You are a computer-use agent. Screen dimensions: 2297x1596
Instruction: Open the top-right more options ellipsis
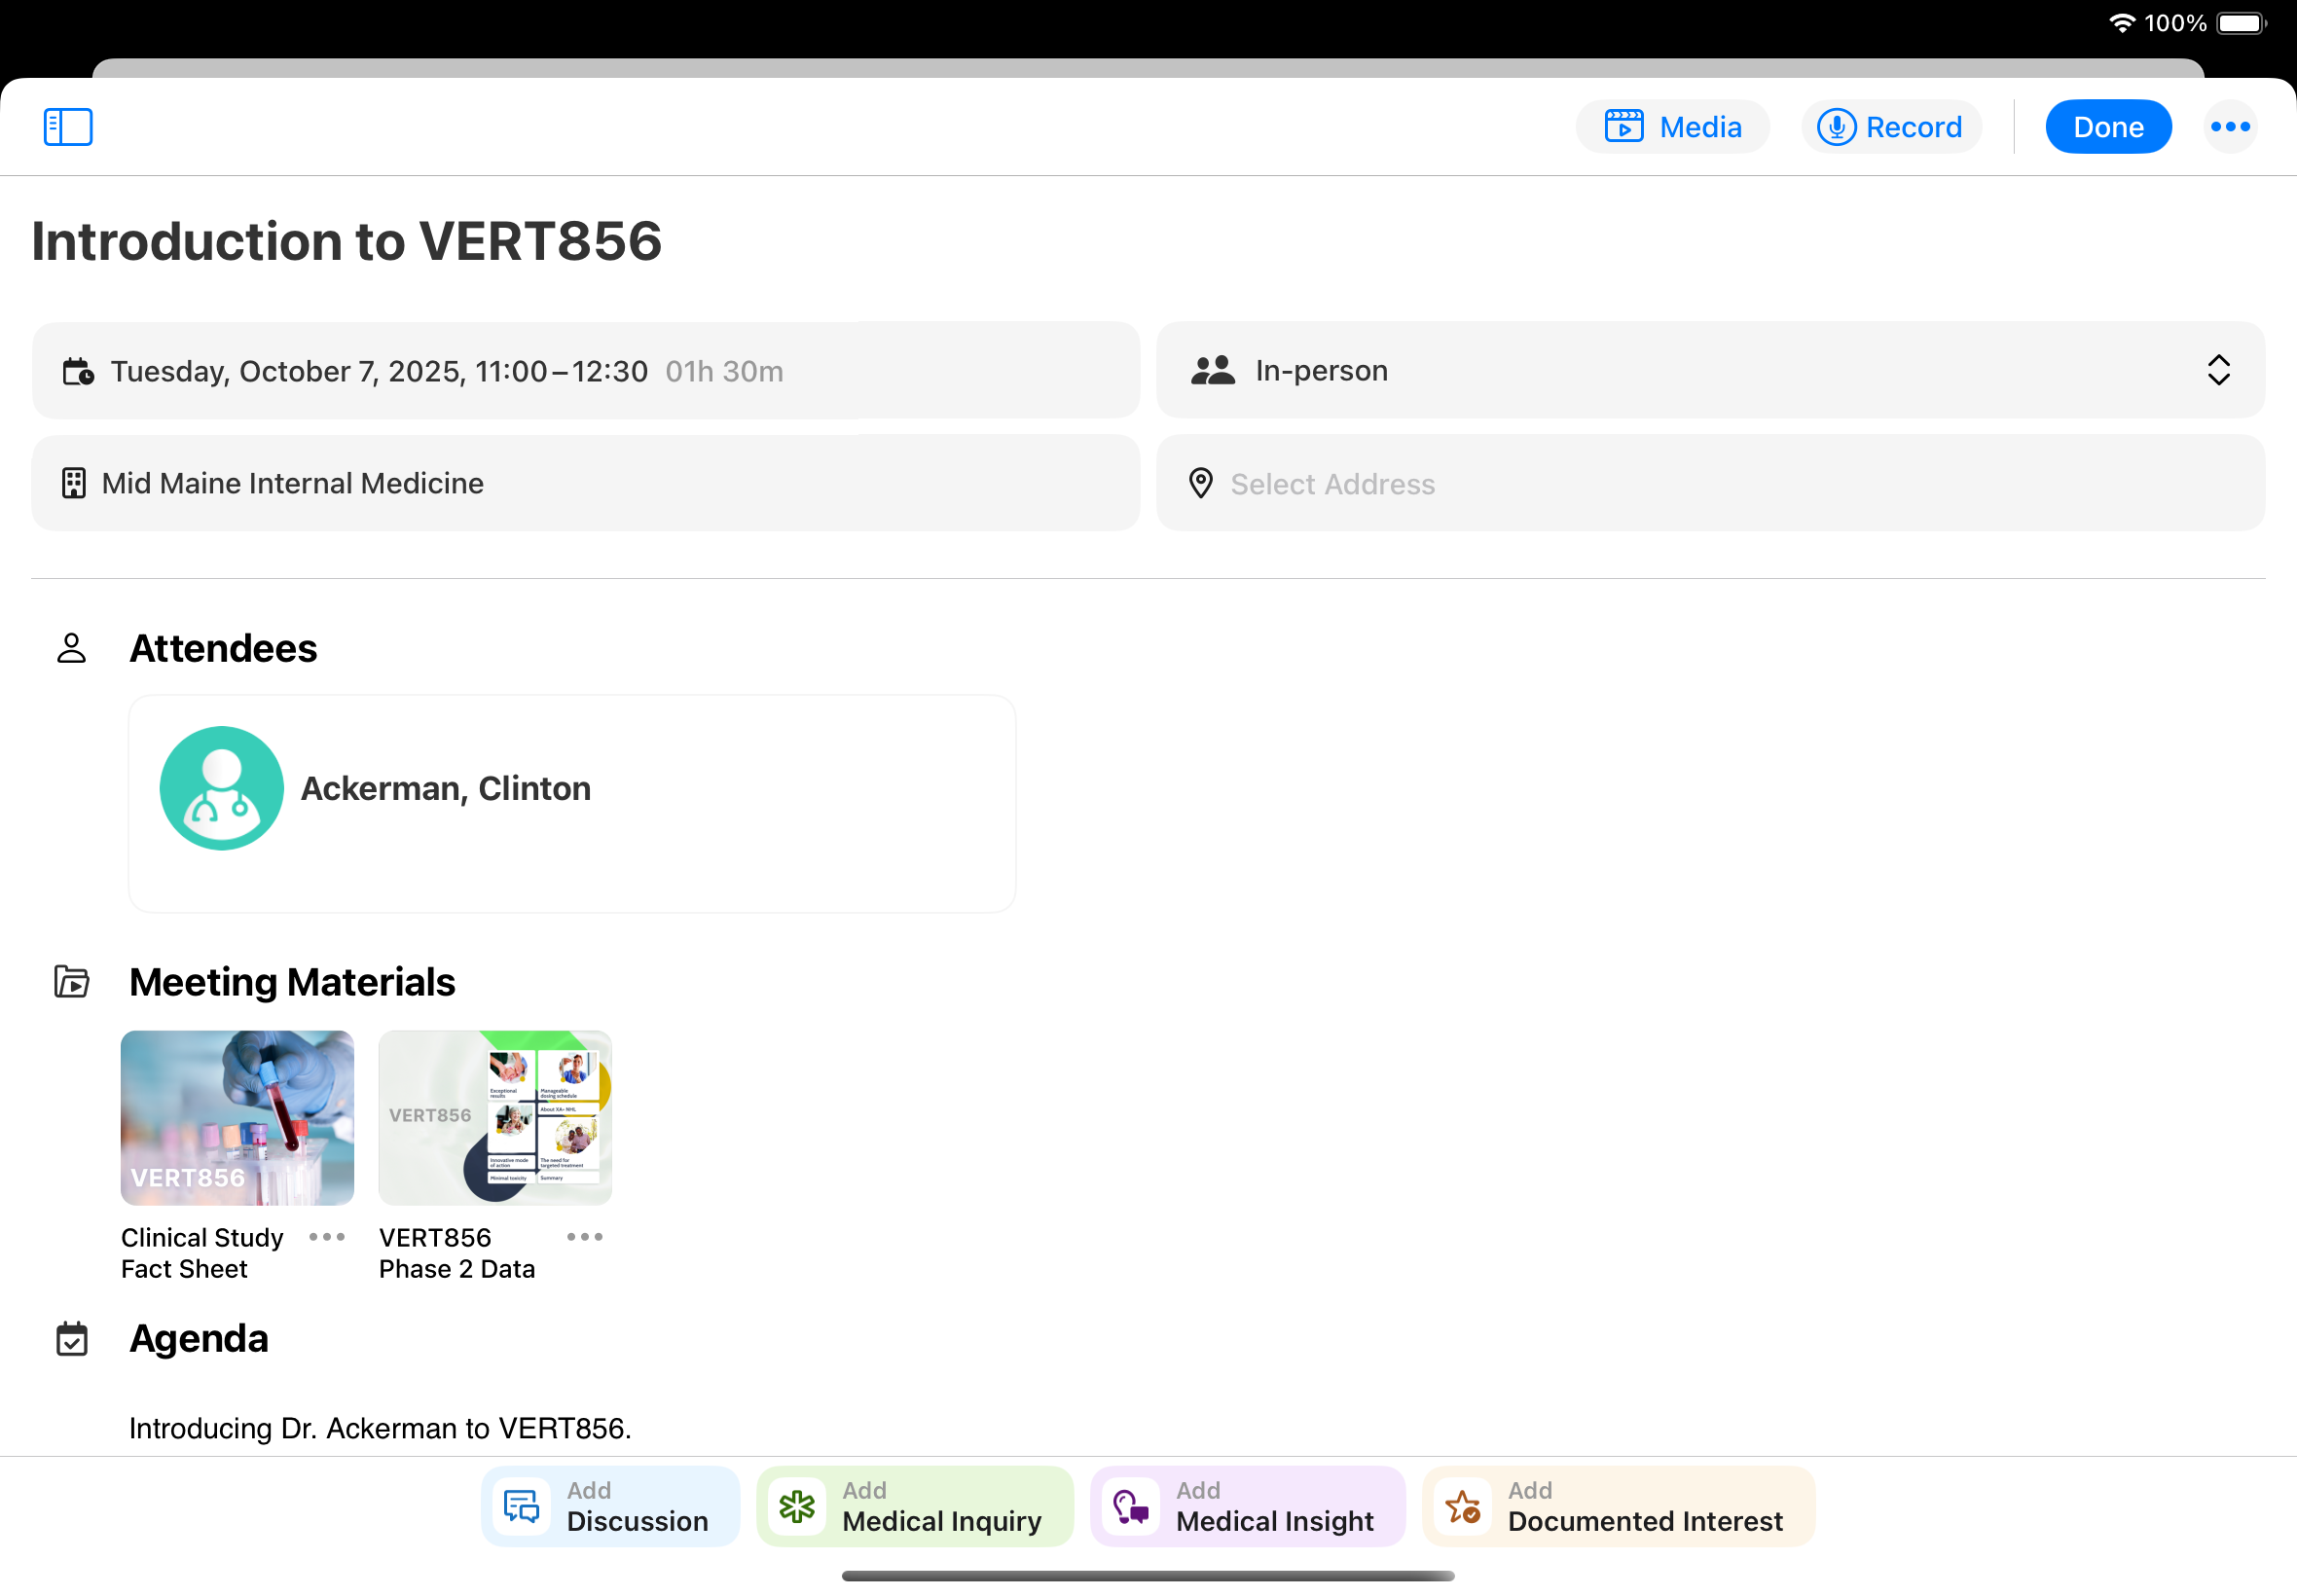pos(2229,127)
